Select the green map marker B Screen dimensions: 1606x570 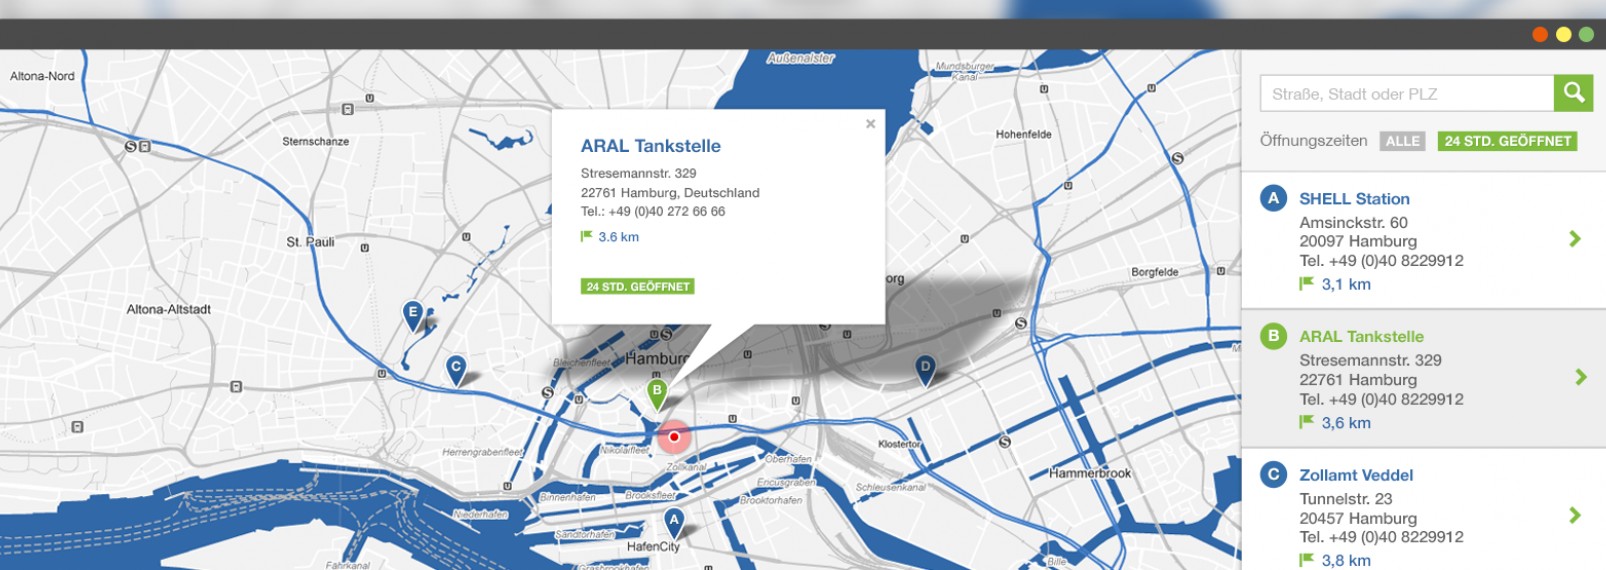point(657,394)
